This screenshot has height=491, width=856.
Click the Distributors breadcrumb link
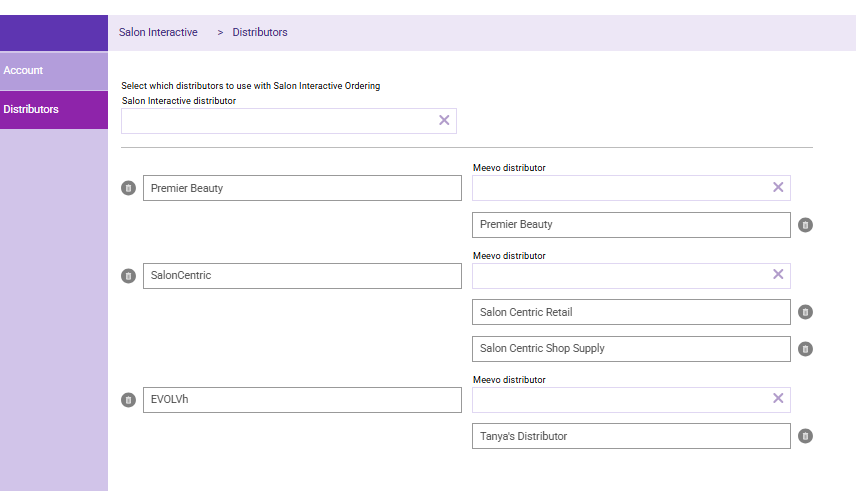point(260,33)
